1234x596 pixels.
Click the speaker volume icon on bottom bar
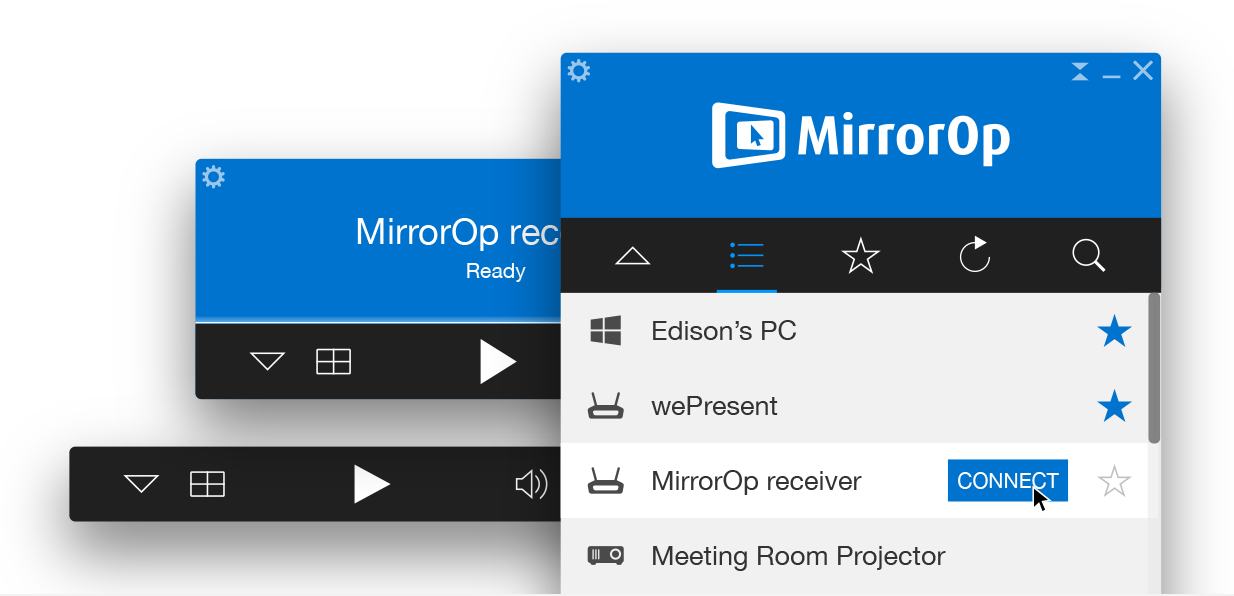coord(530,485)
